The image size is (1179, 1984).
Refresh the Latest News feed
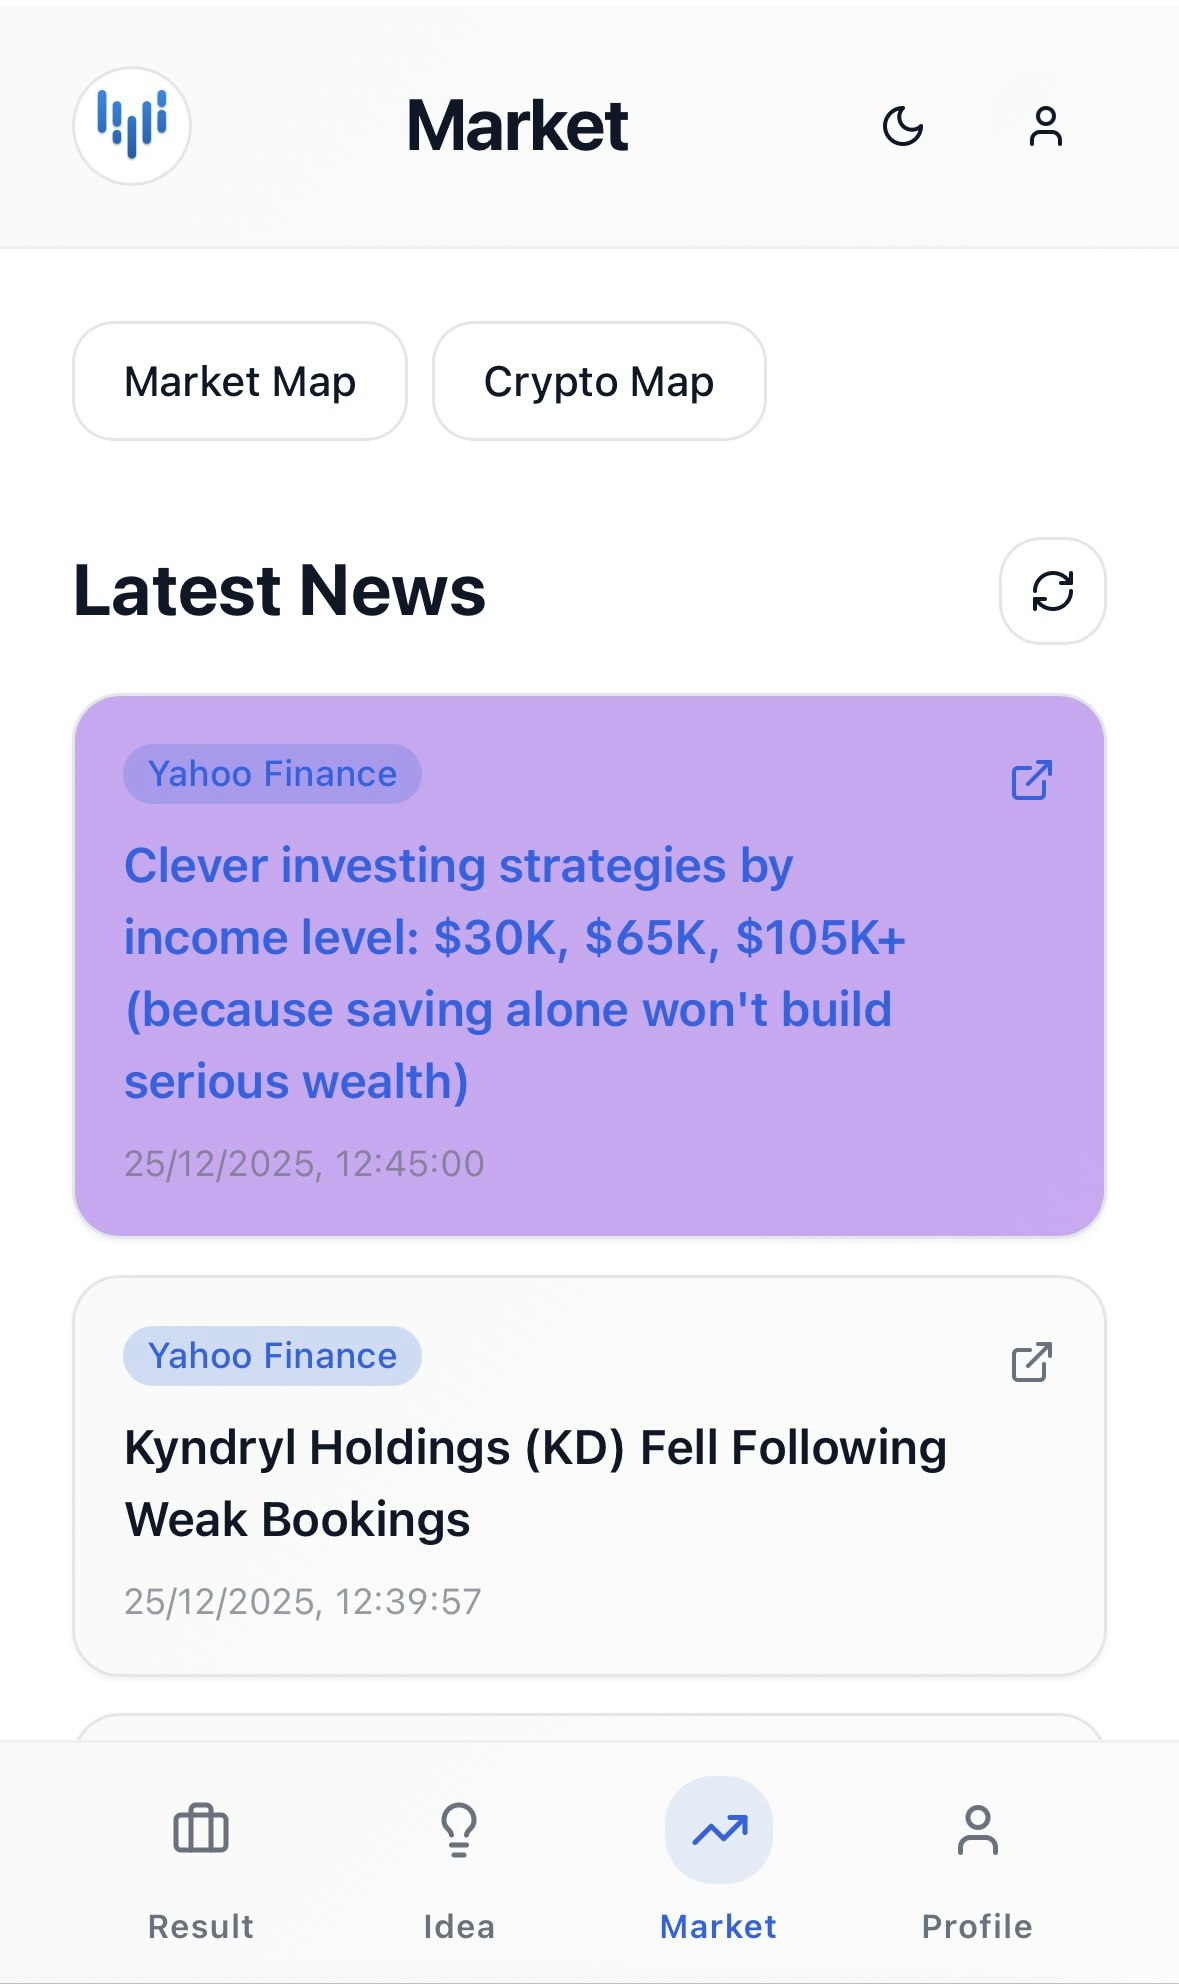click(1052, 591)
